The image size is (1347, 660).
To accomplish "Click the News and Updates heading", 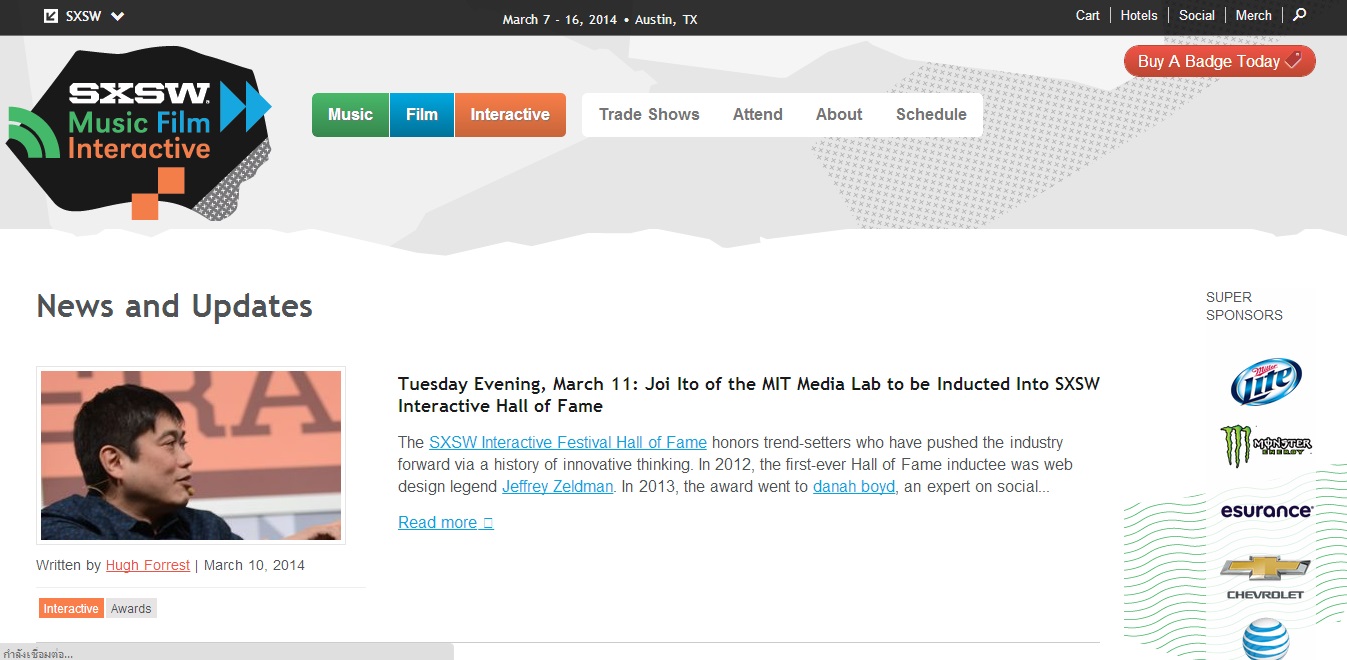I will (174, 306).
